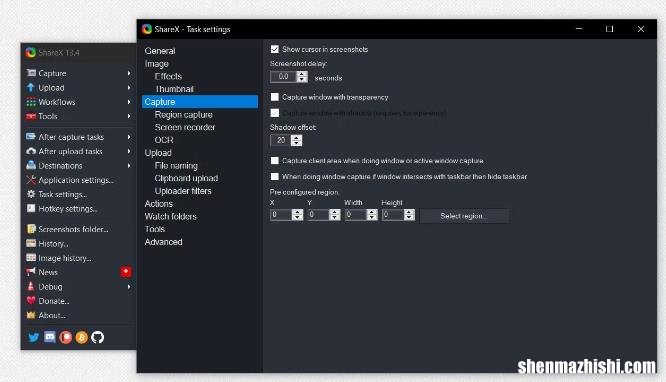Open Effects settings page
Screen dimensions: 666x382
point(168,76)
